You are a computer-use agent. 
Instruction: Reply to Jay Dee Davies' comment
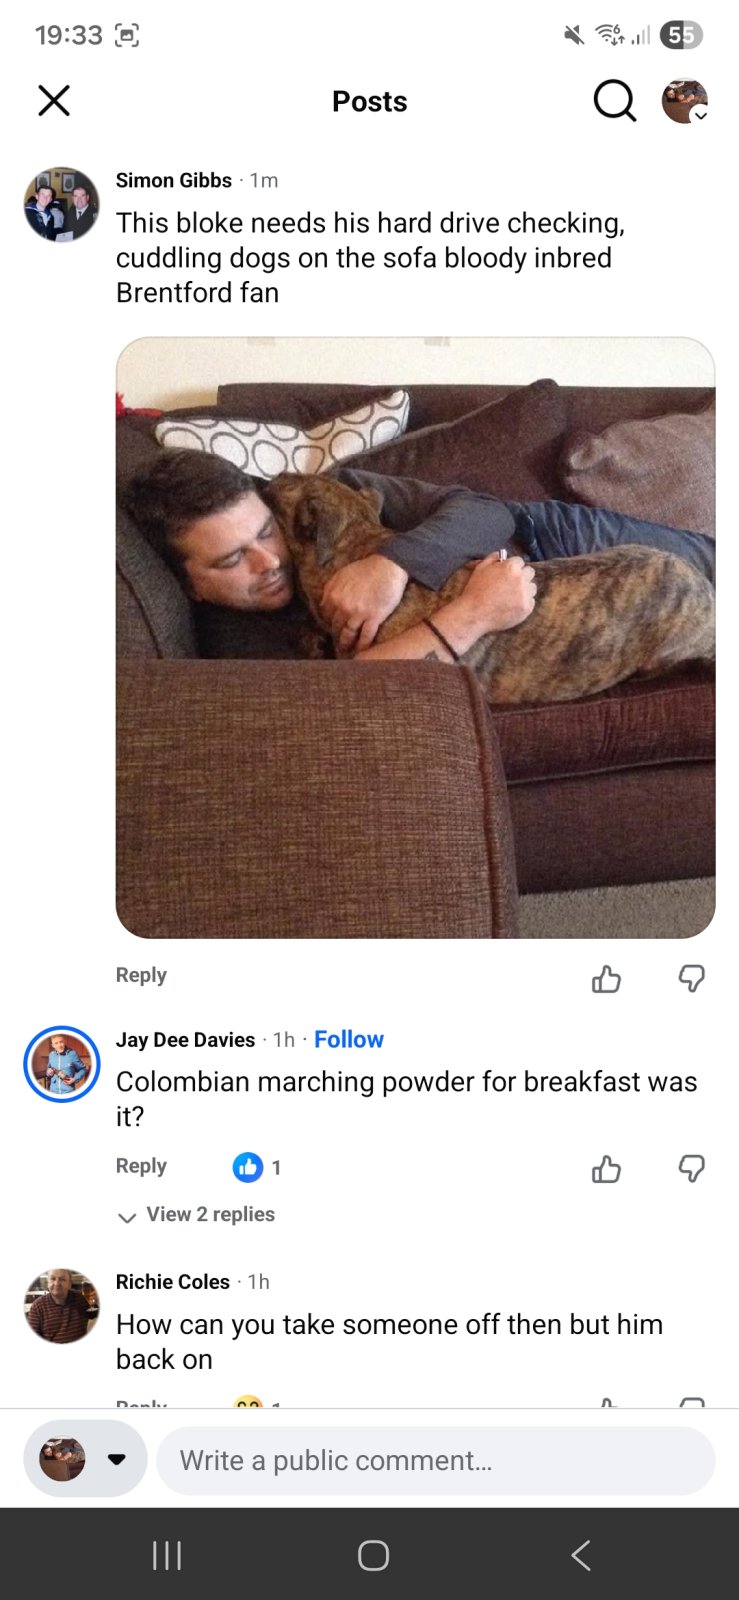click(x=141, y=1166)
